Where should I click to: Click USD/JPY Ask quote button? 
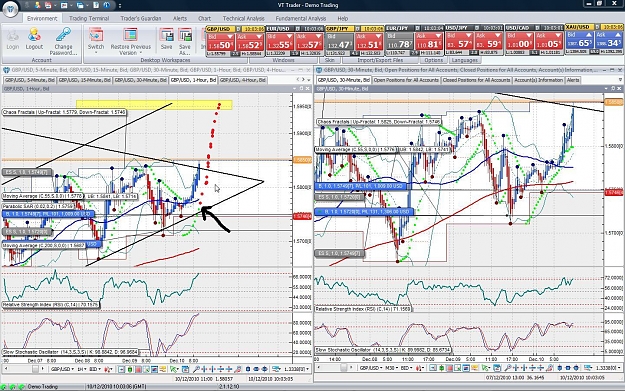pos(489,41)
